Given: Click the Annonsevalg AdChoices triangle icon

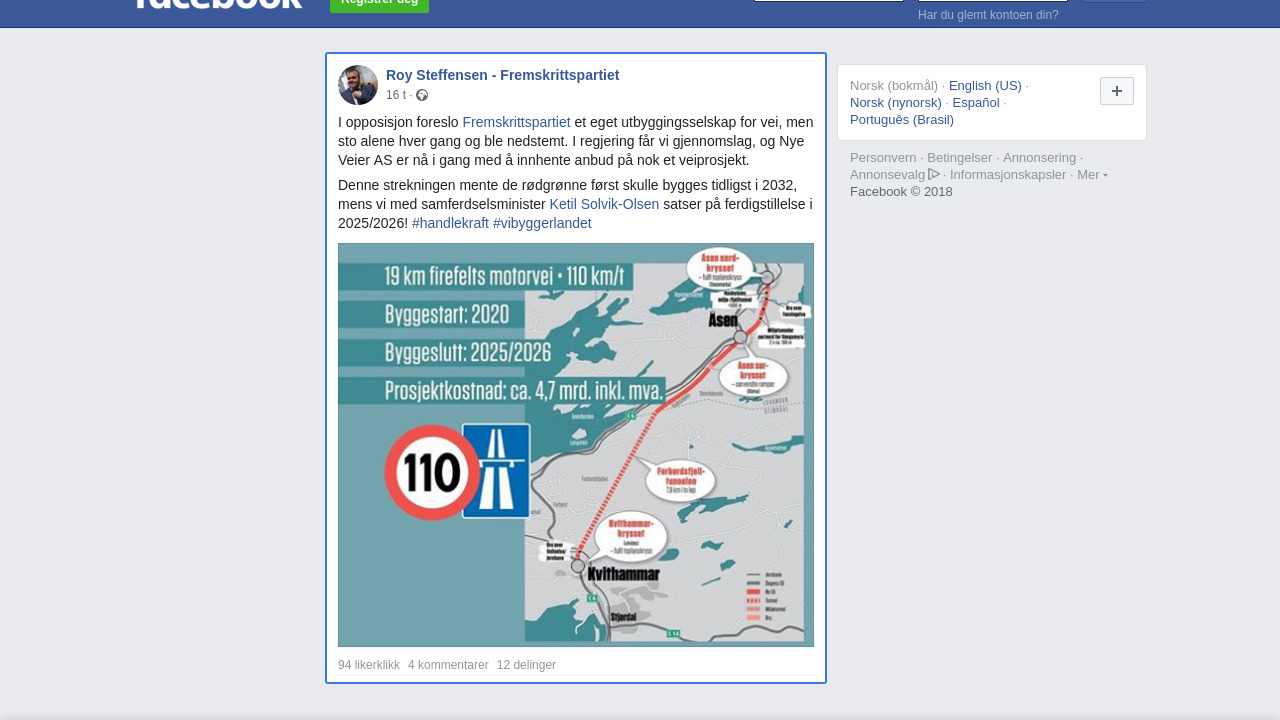Looking at the screenshot, I should [934, 174].
